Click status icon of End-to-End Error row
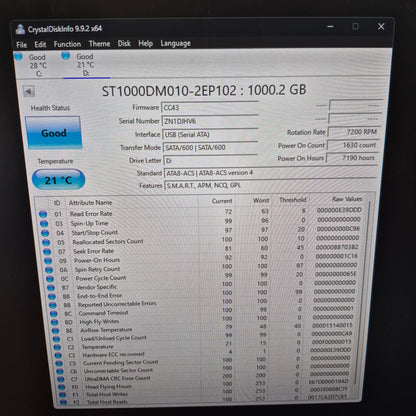416x416 pixels. [52, 296]
